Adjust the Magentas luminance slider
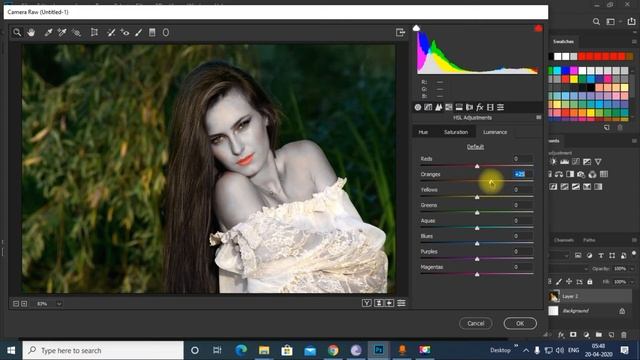This screenshot has width=640, height=360. (x=477, y=274)
